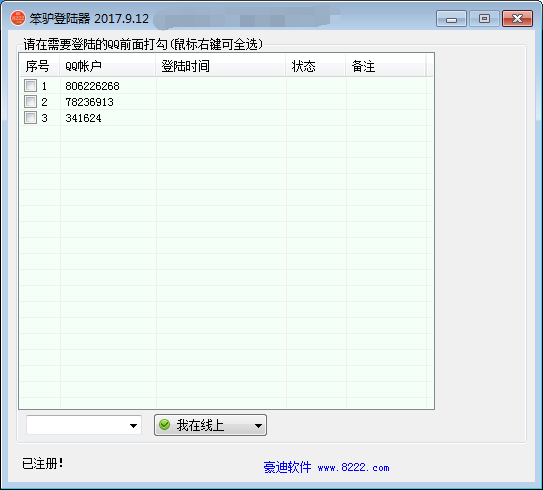Click the empty combo box field

pyautogui.click(x=84, y=425)
